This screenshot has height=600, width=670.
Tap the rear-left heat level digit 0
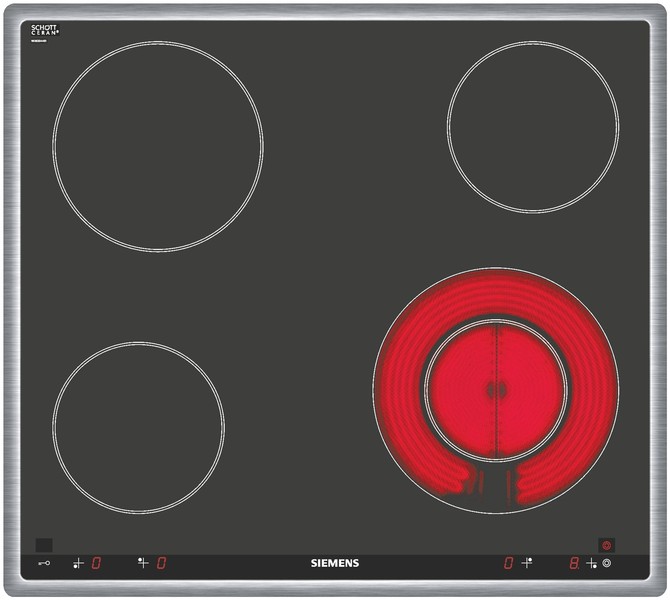(x=161, y=563)
